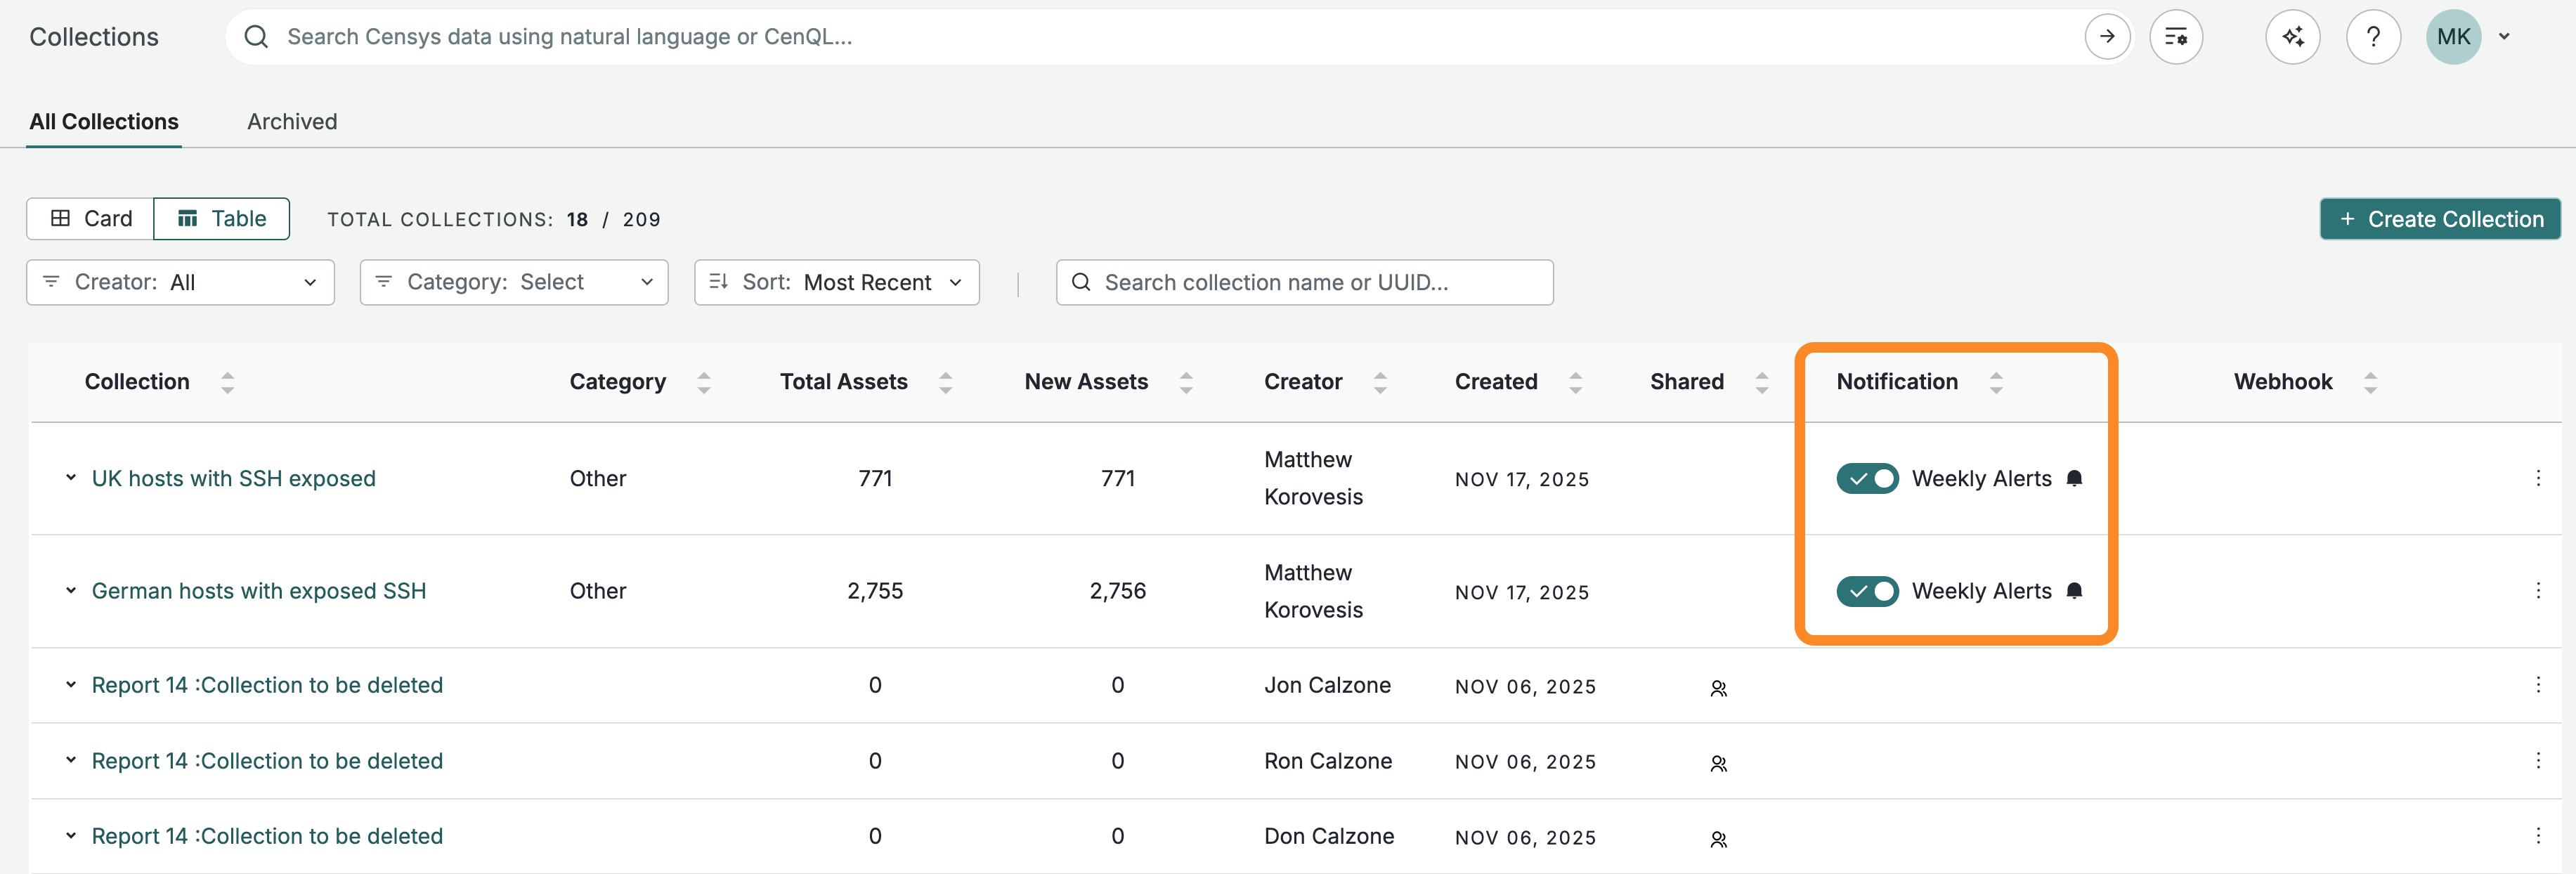This screenshot has width=2576, height=874.
Task: Expand the UK hosts with SSH exposed row
Action: point(71,478)
